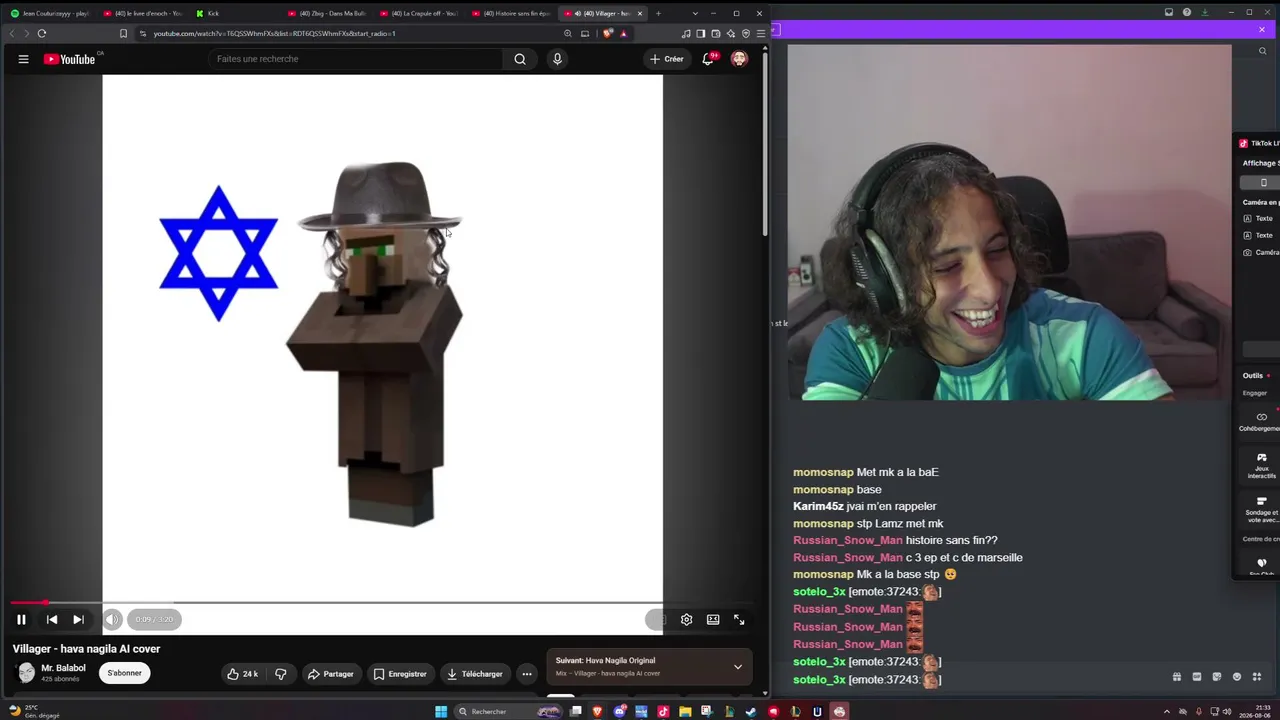This screenshot has height=720, width=1280.
Task: Bookmark this page in the browser
Action: pos(123,33)
